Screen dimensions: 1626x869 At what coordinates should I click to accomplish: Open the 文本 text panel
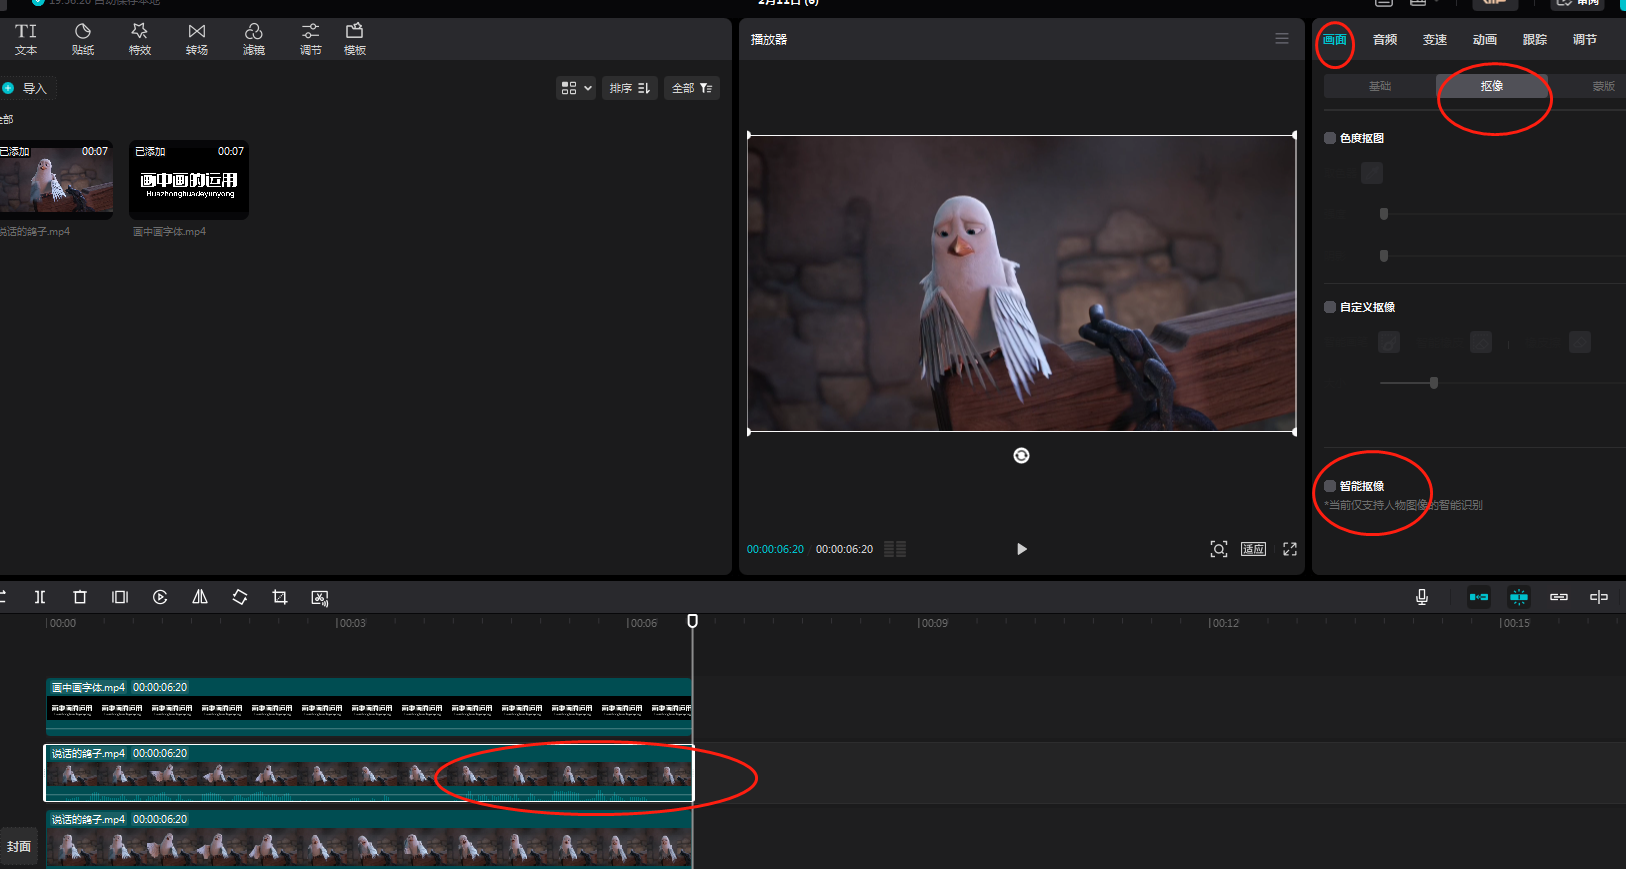[26, 39]
